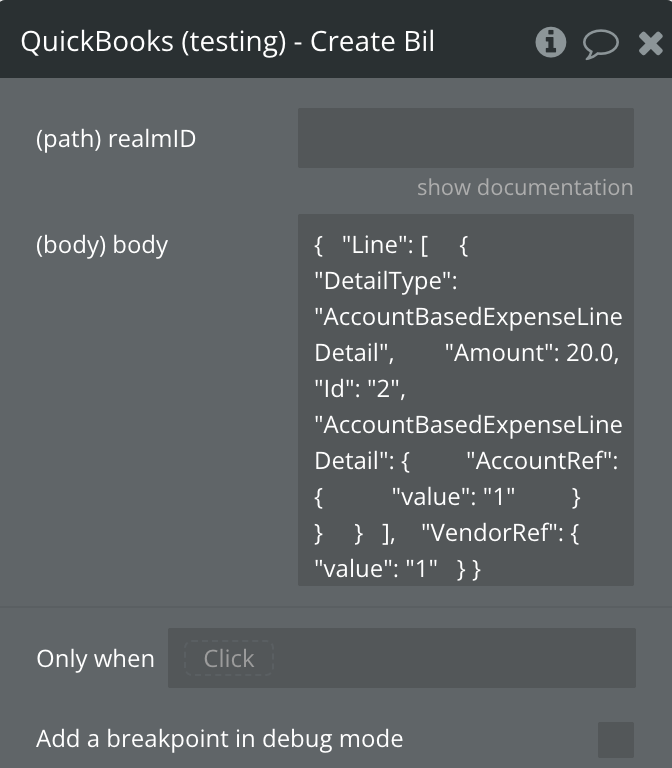Screen dimensions: 672x768
Task: Click the realmID path input field
Action: (465, 138)
